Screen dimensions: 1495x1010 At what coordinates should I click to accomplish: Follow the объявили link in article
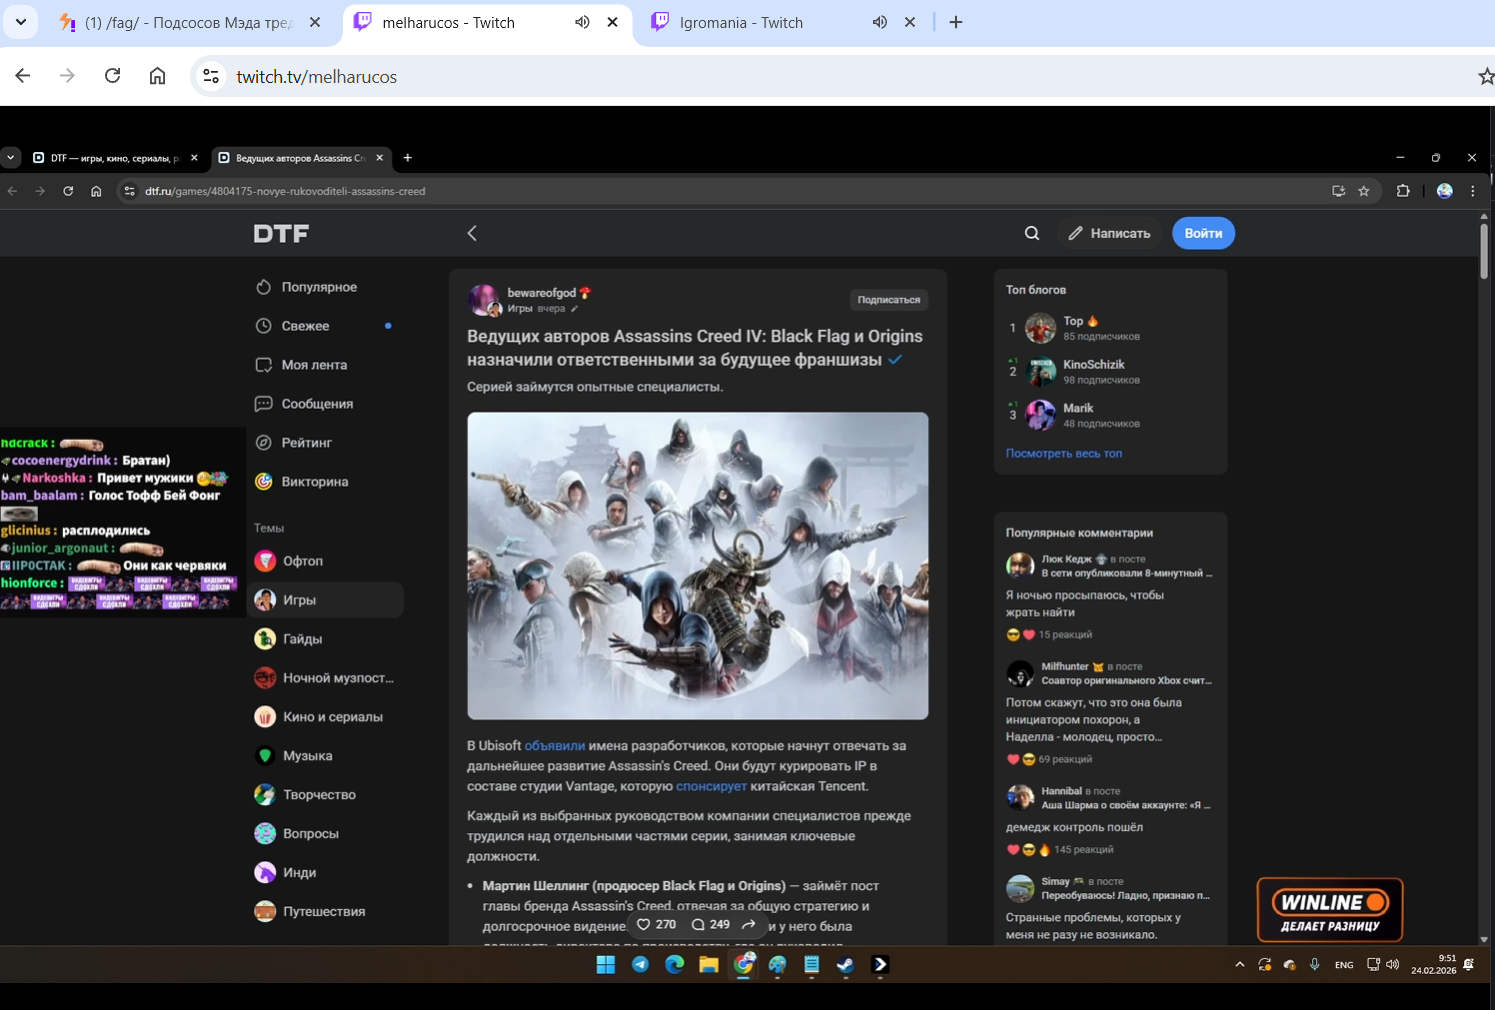click(554, 746)
